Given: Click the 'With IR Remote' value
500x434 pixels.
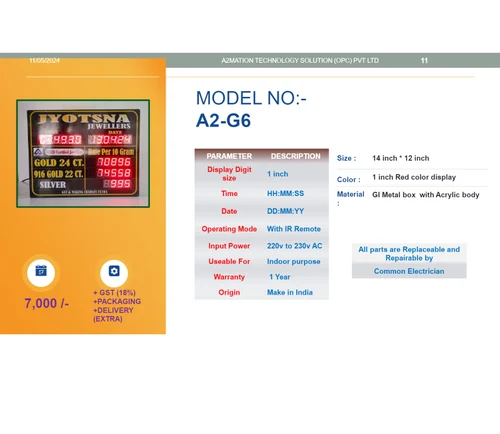Looking at the screenshot, I should [x=294, y=229].
